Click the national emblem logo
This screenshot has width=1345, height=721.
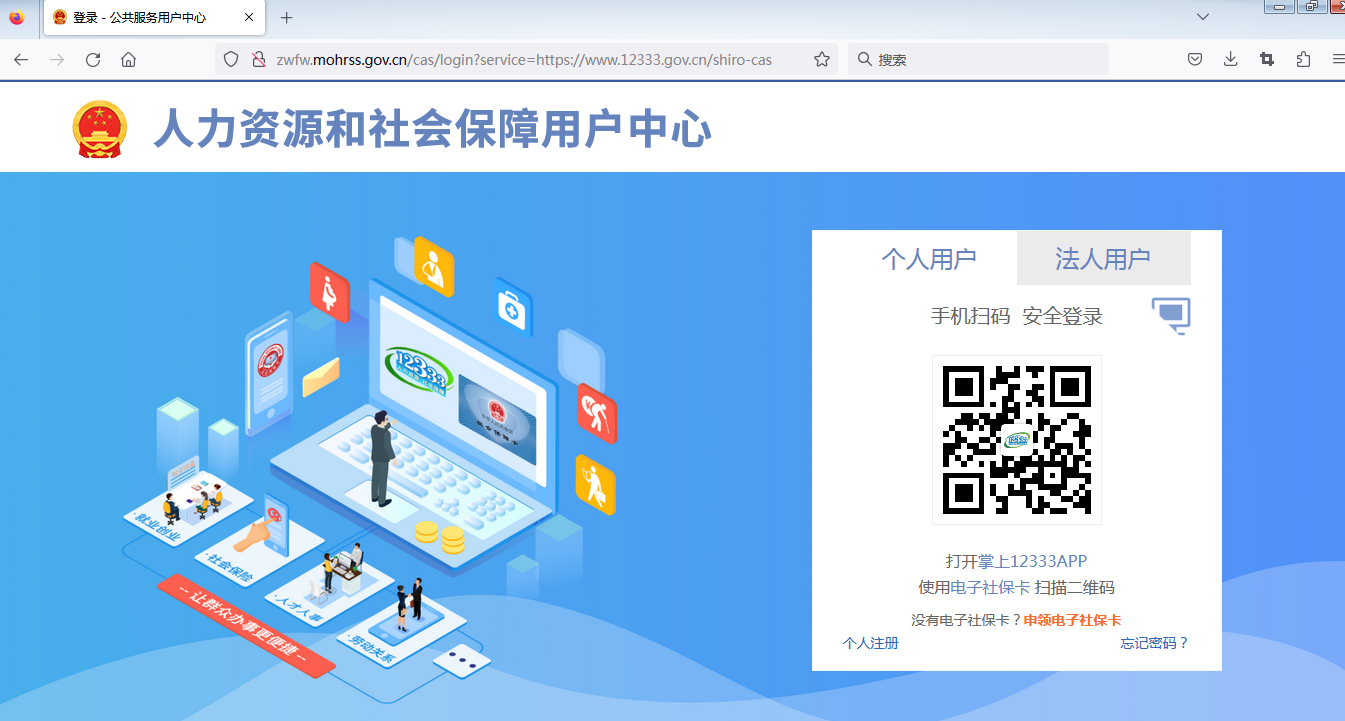click(x=100, y=129)
